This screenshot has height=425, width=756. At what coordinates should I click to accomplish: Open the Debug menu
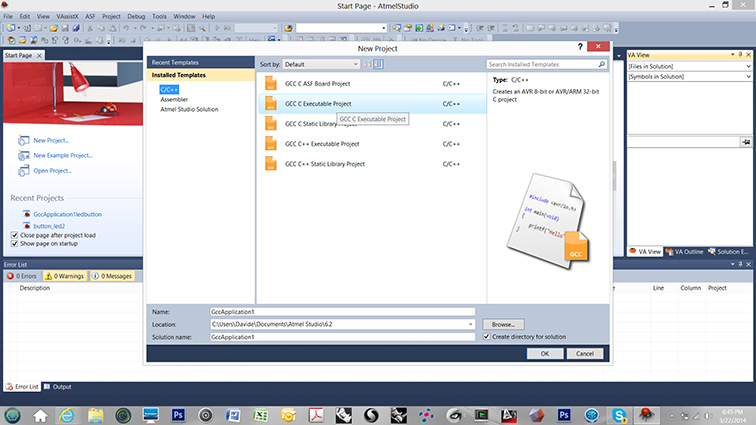click(x=136, y=16)
